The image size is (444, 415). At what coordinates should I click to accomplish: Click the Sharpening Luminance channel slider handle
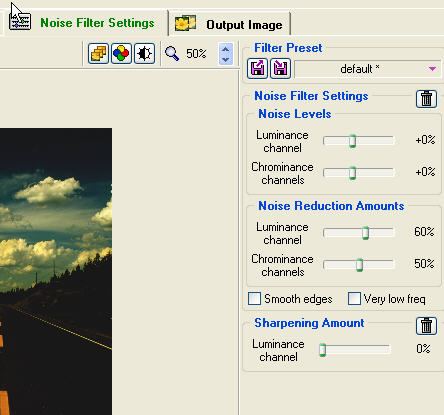click(x=322, y=350)
